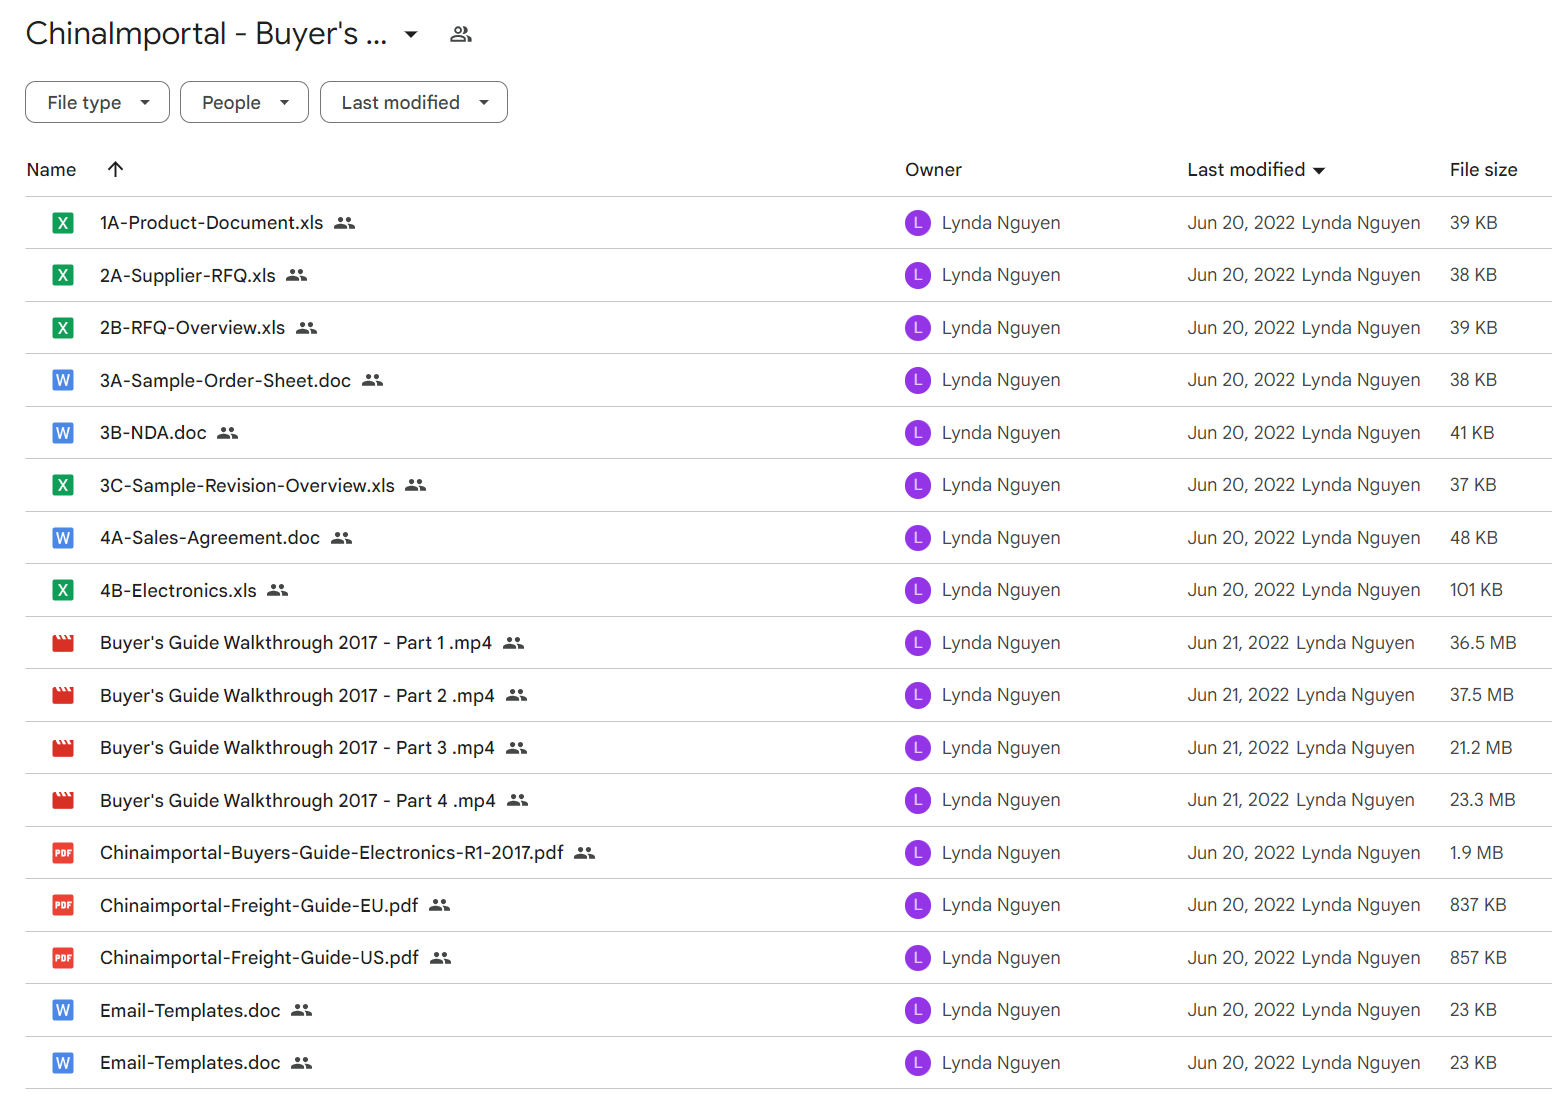Click Lynda Nguyen avatar in 4A-Sales-Agreement row
The image size is (1552, 1118).
[x=918, y=538]
